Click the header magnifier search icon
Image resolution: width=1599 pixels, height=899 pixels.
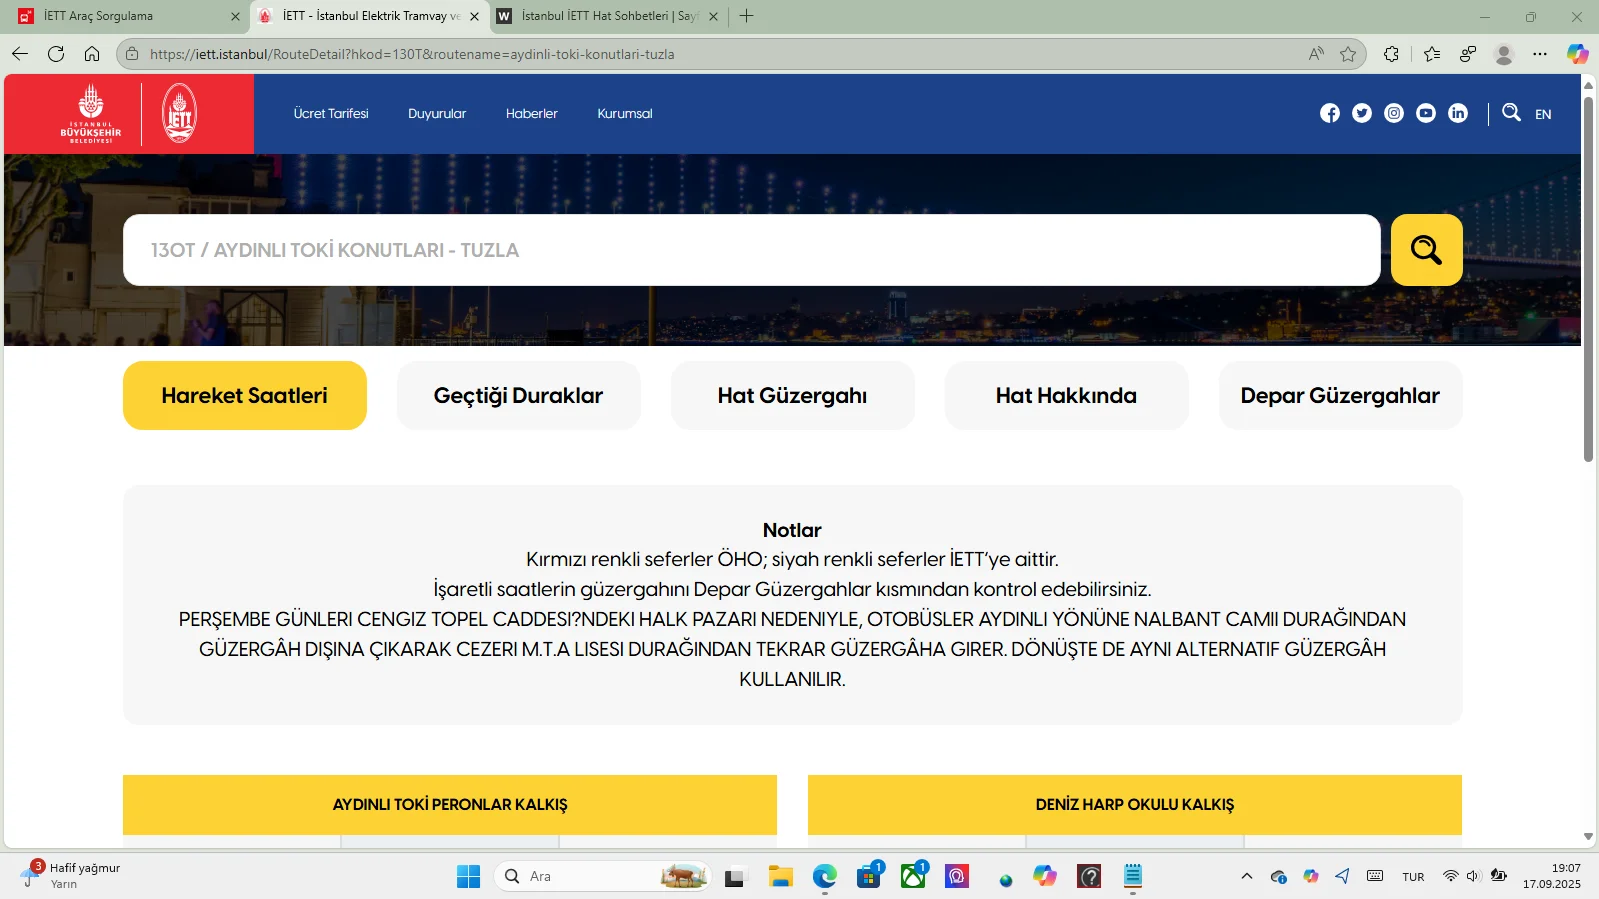1511,113
